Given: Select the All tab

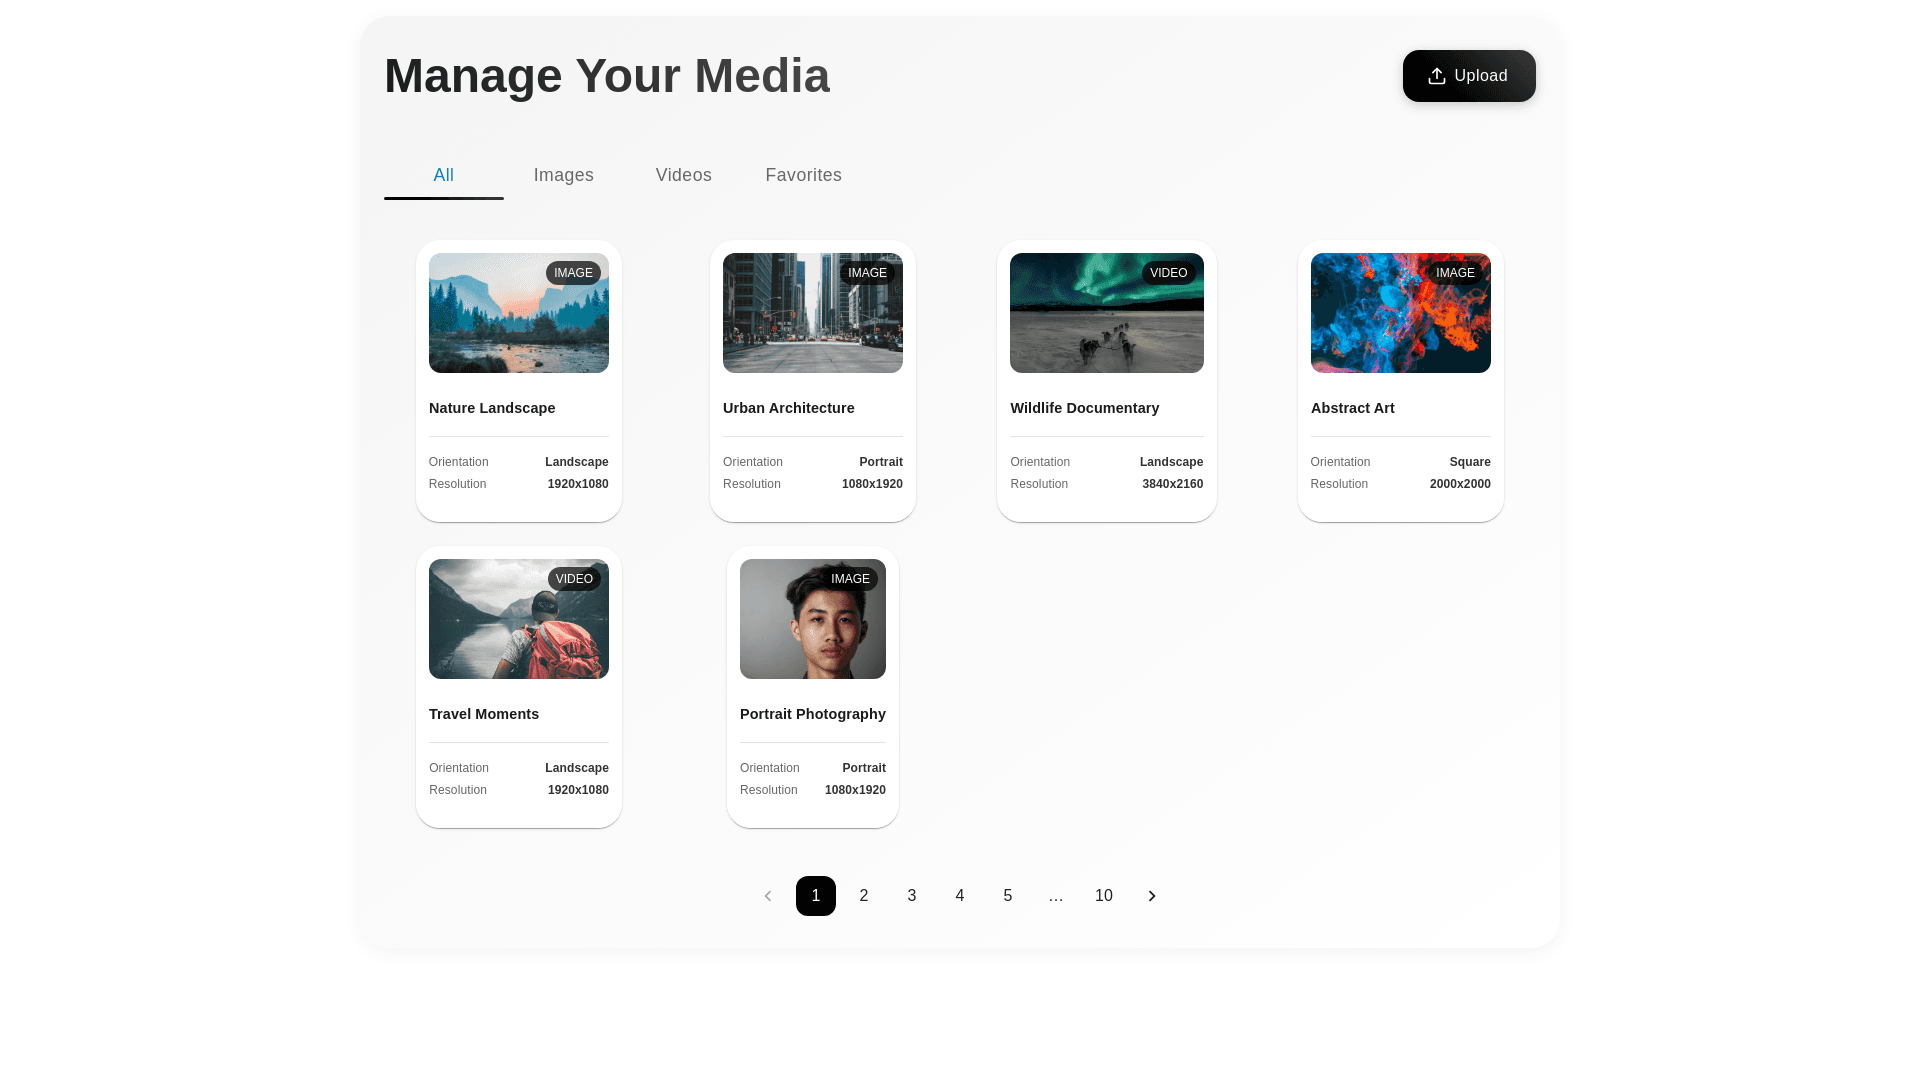Looking at the screenshot, I should [x=443, y=175].
